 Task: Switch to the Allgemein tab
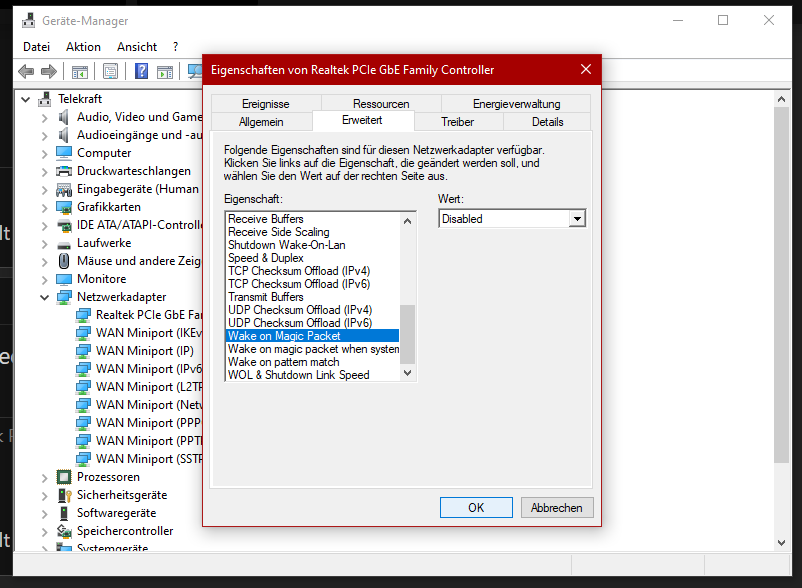[x=261, y=122]
